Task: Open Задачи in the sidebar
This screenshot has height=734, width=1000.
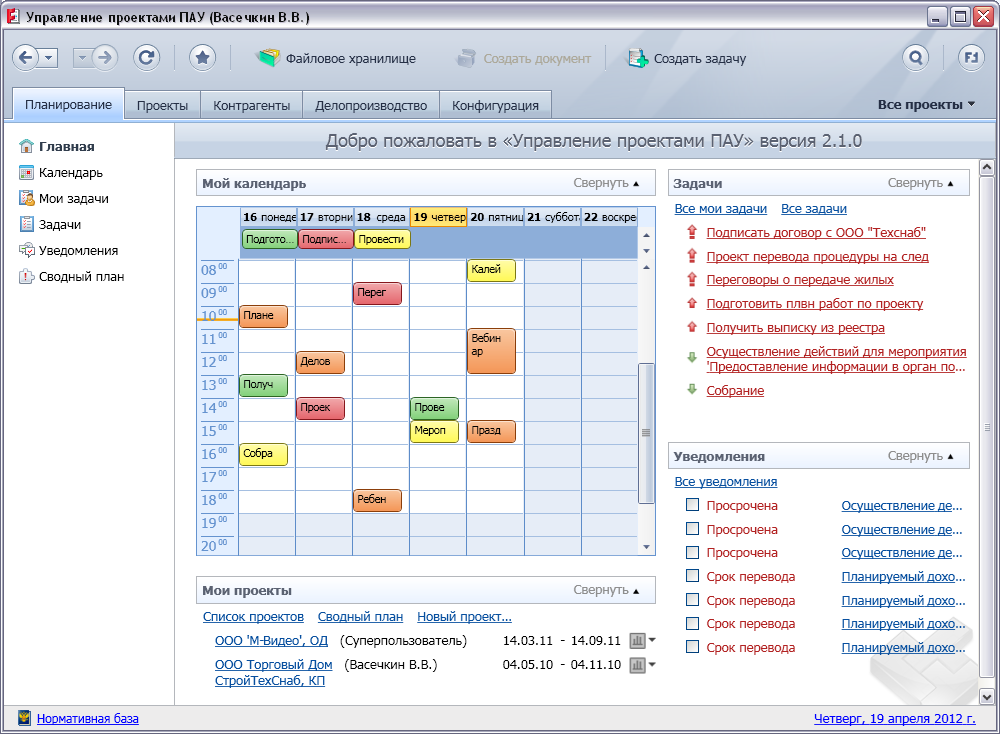Action: (50, 224)
